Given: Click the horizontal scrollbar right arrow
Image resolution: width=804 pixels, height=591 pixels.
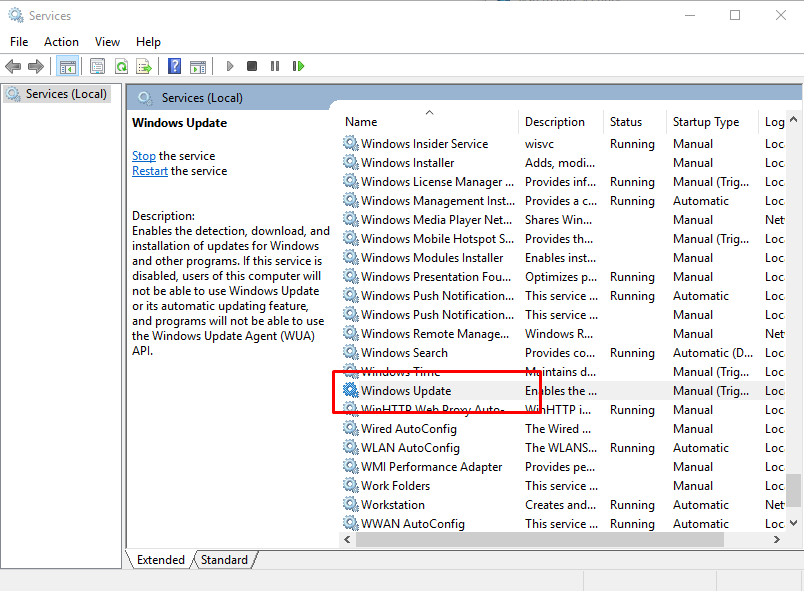Looking at the screenshot, I should point(777,539).
